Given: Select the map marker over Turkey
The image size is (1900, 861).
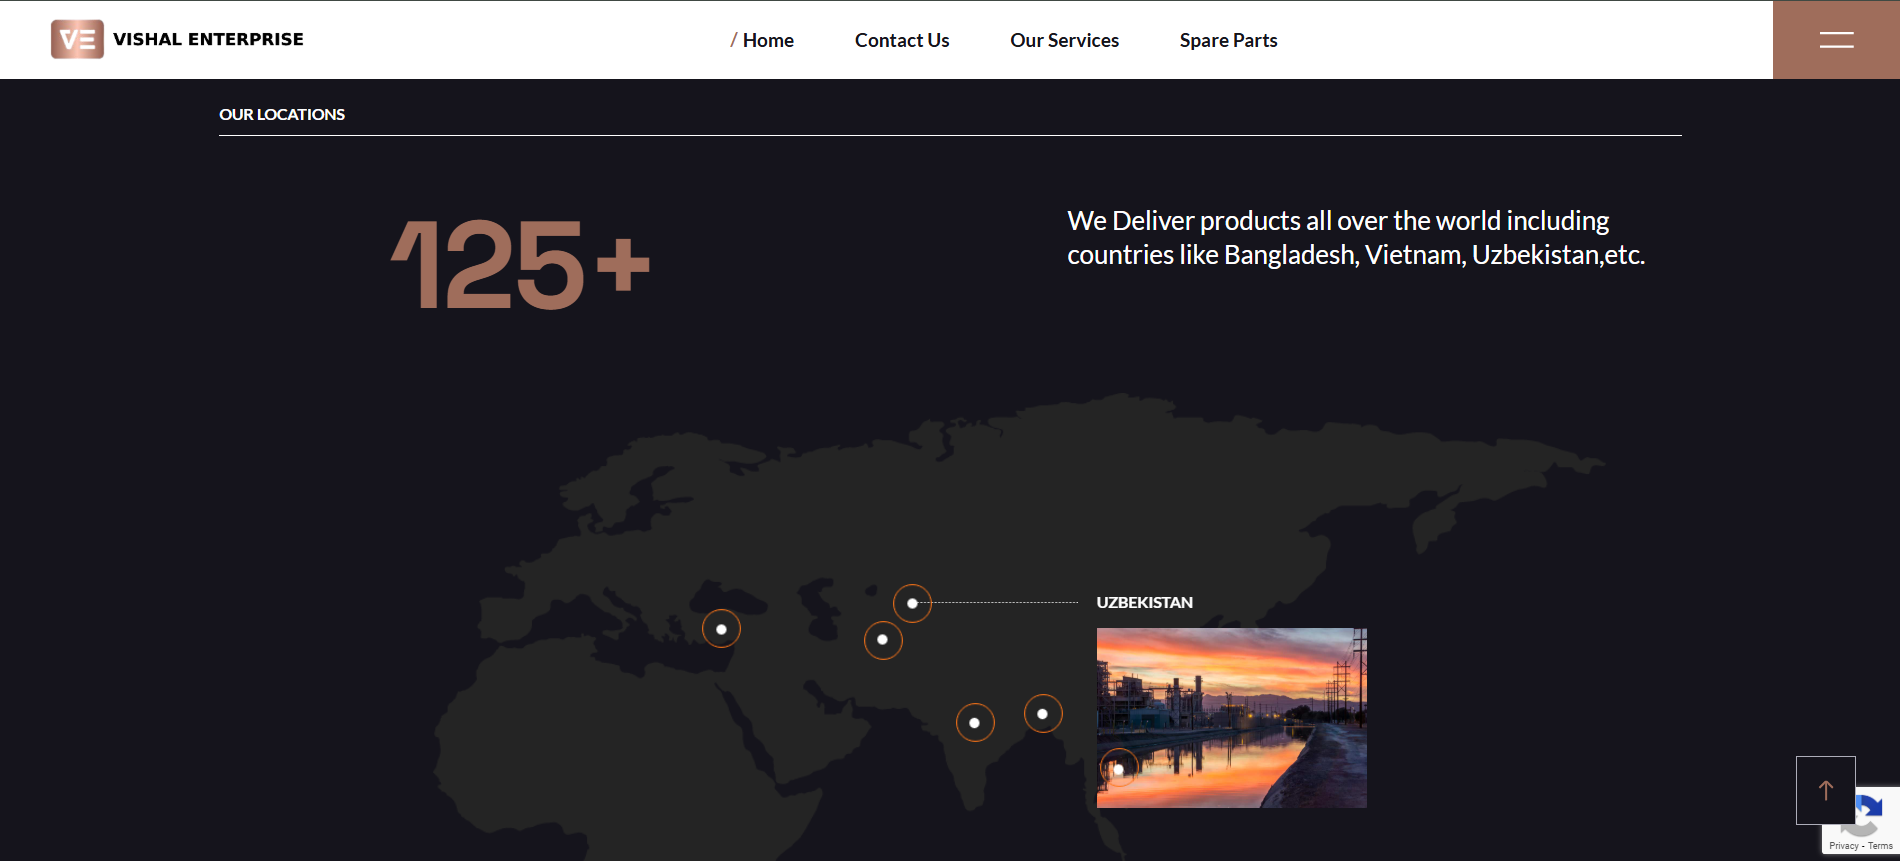Looking at the screenshot, I should [x=721, y=629].
